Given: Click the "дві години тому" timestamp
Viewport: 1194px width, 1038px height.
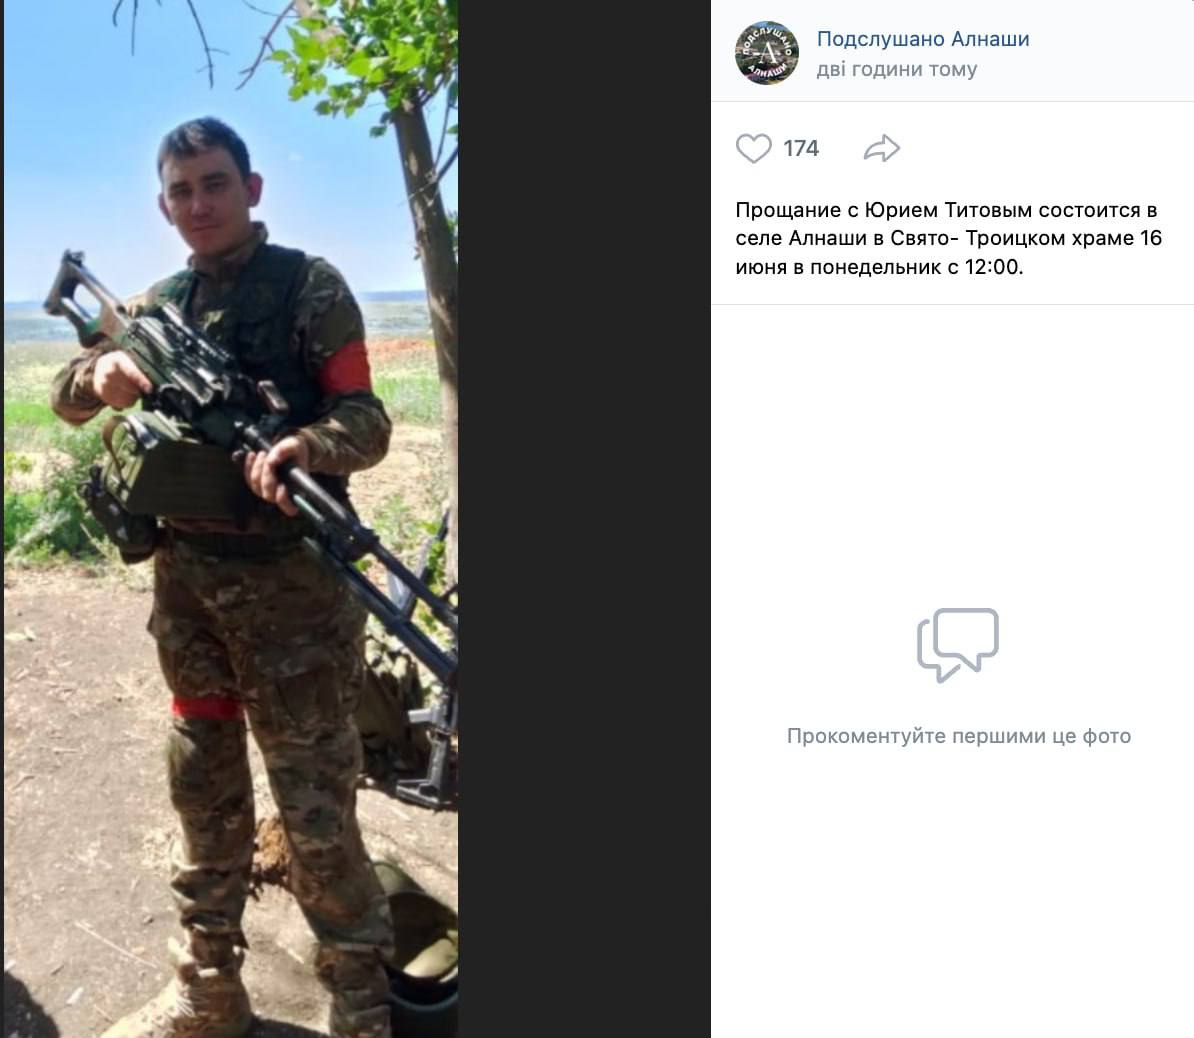Looking at the screenshot, I should (x=897, y=69).
